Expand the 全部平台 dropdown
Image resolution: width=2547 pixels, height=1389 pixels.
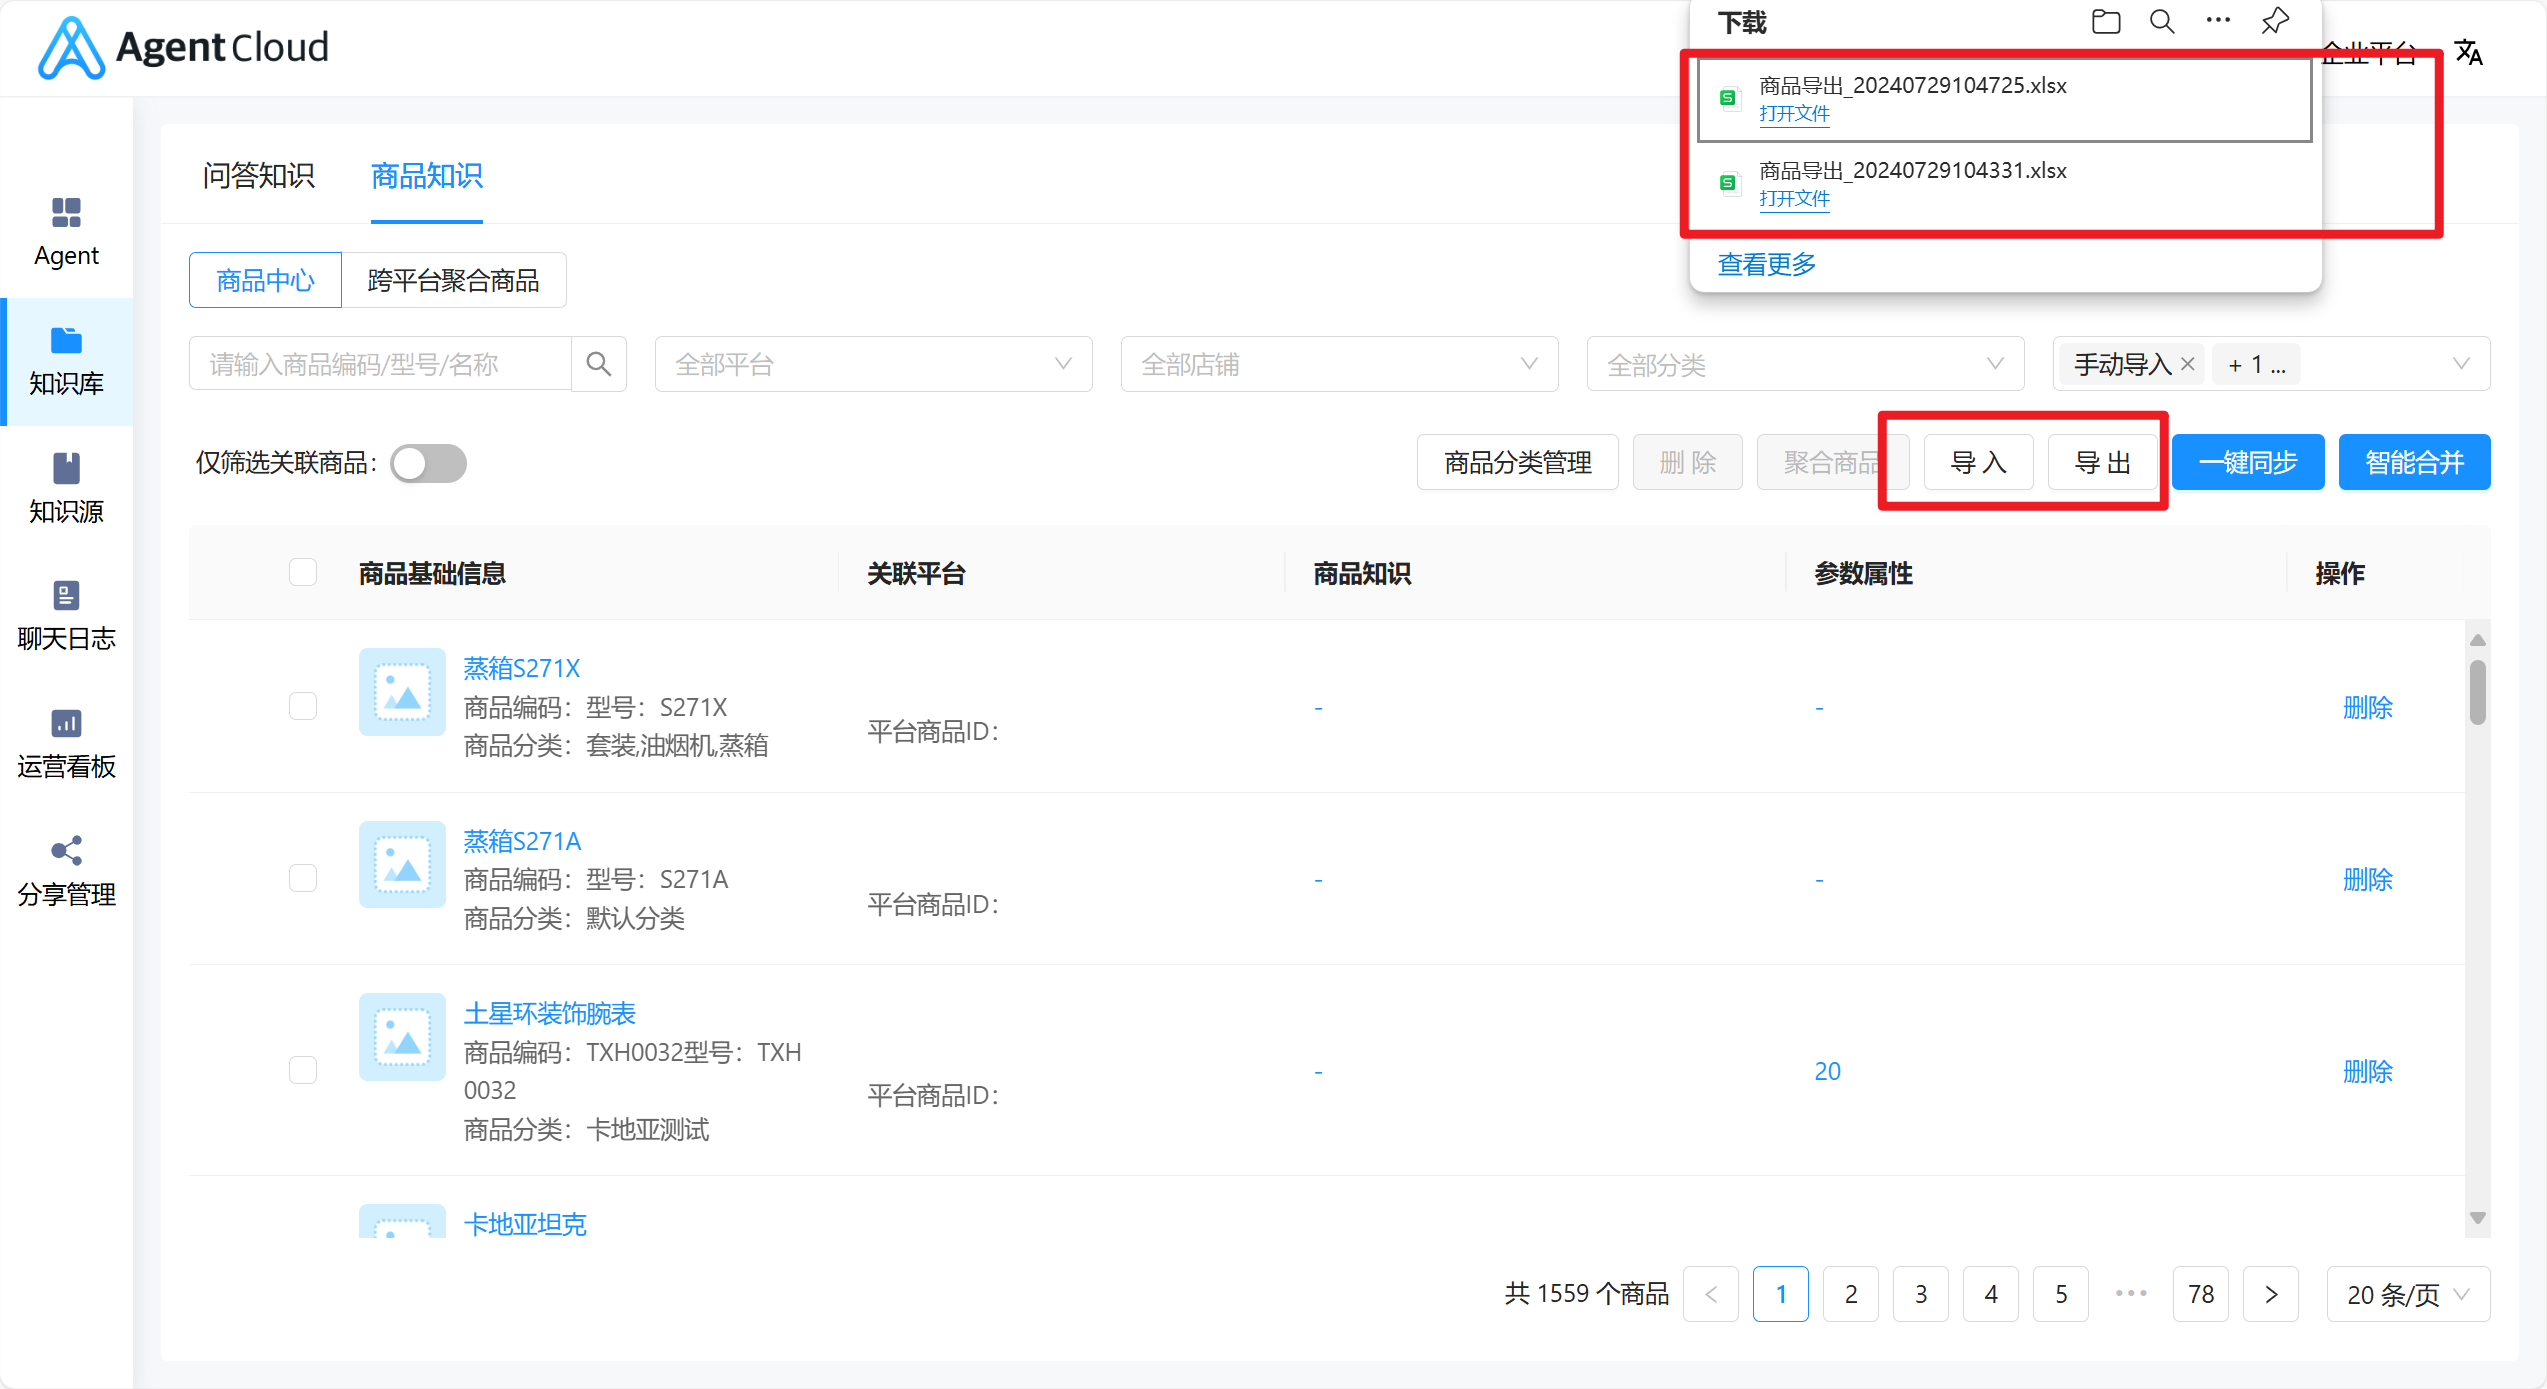click(873, 364)
